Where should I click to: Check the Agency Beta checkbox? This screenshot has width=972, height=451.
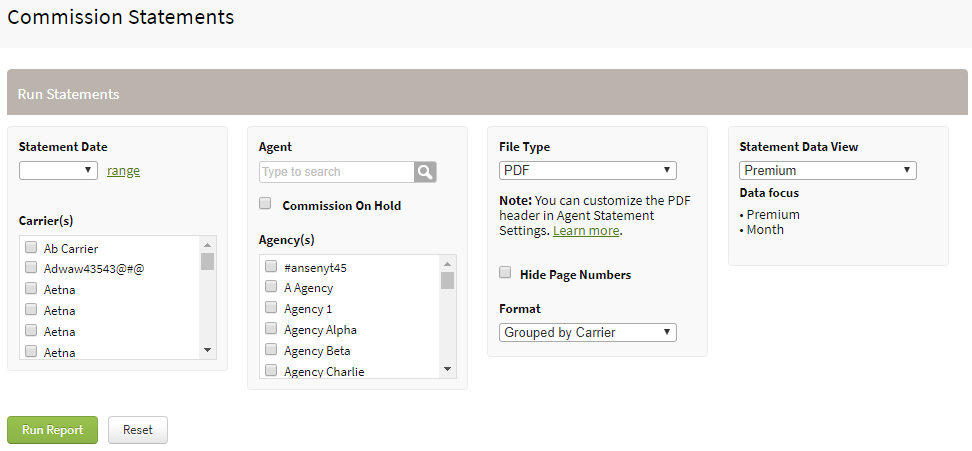[x=271, y=349]
